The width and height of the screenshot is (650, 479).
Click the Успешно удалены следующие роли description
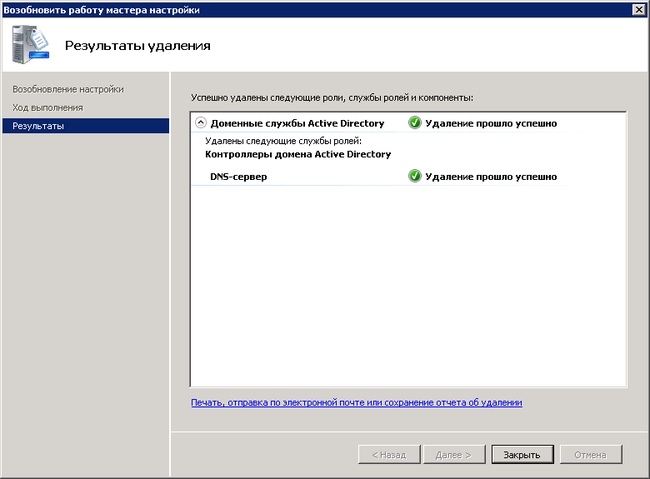(x=332, y=98)
